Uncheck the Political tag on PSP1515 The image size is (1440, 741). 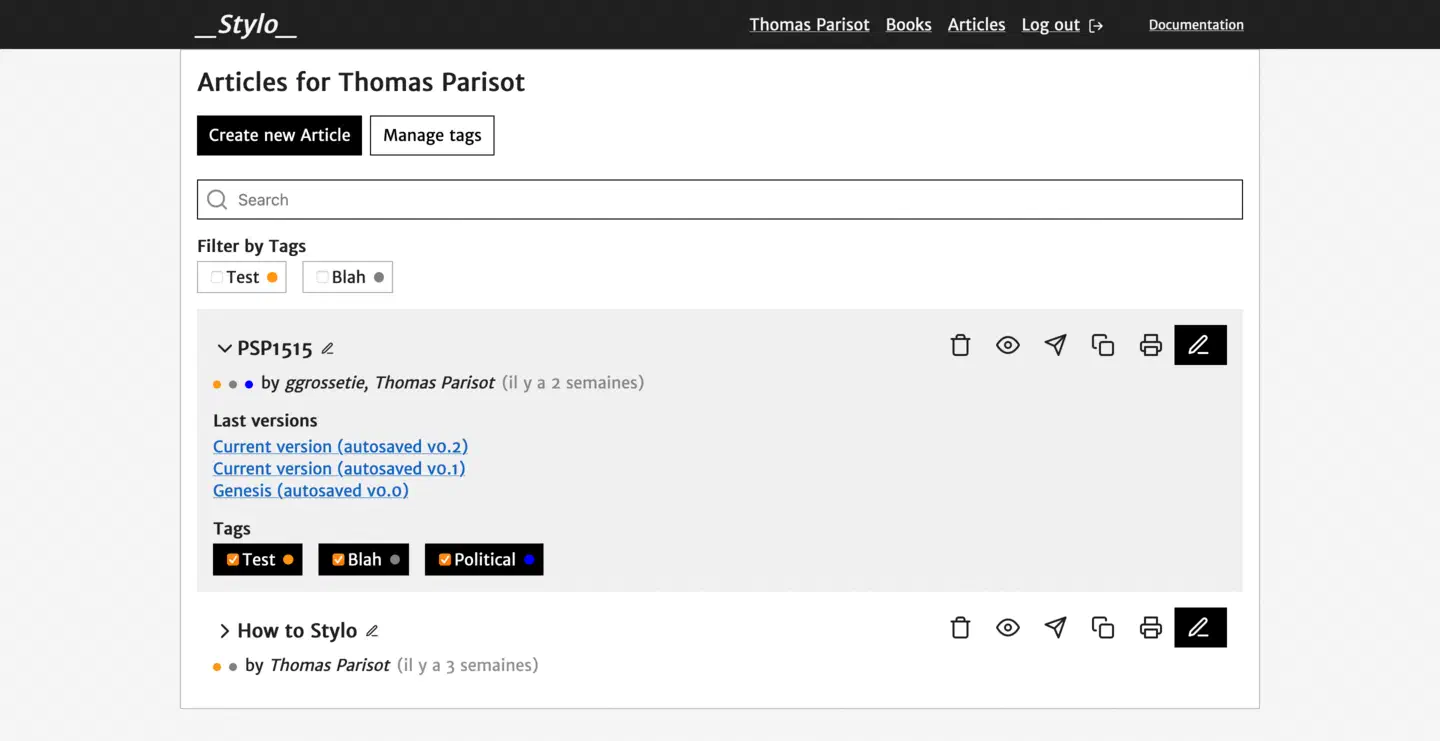pyautogui.click(x=445, y=560)
